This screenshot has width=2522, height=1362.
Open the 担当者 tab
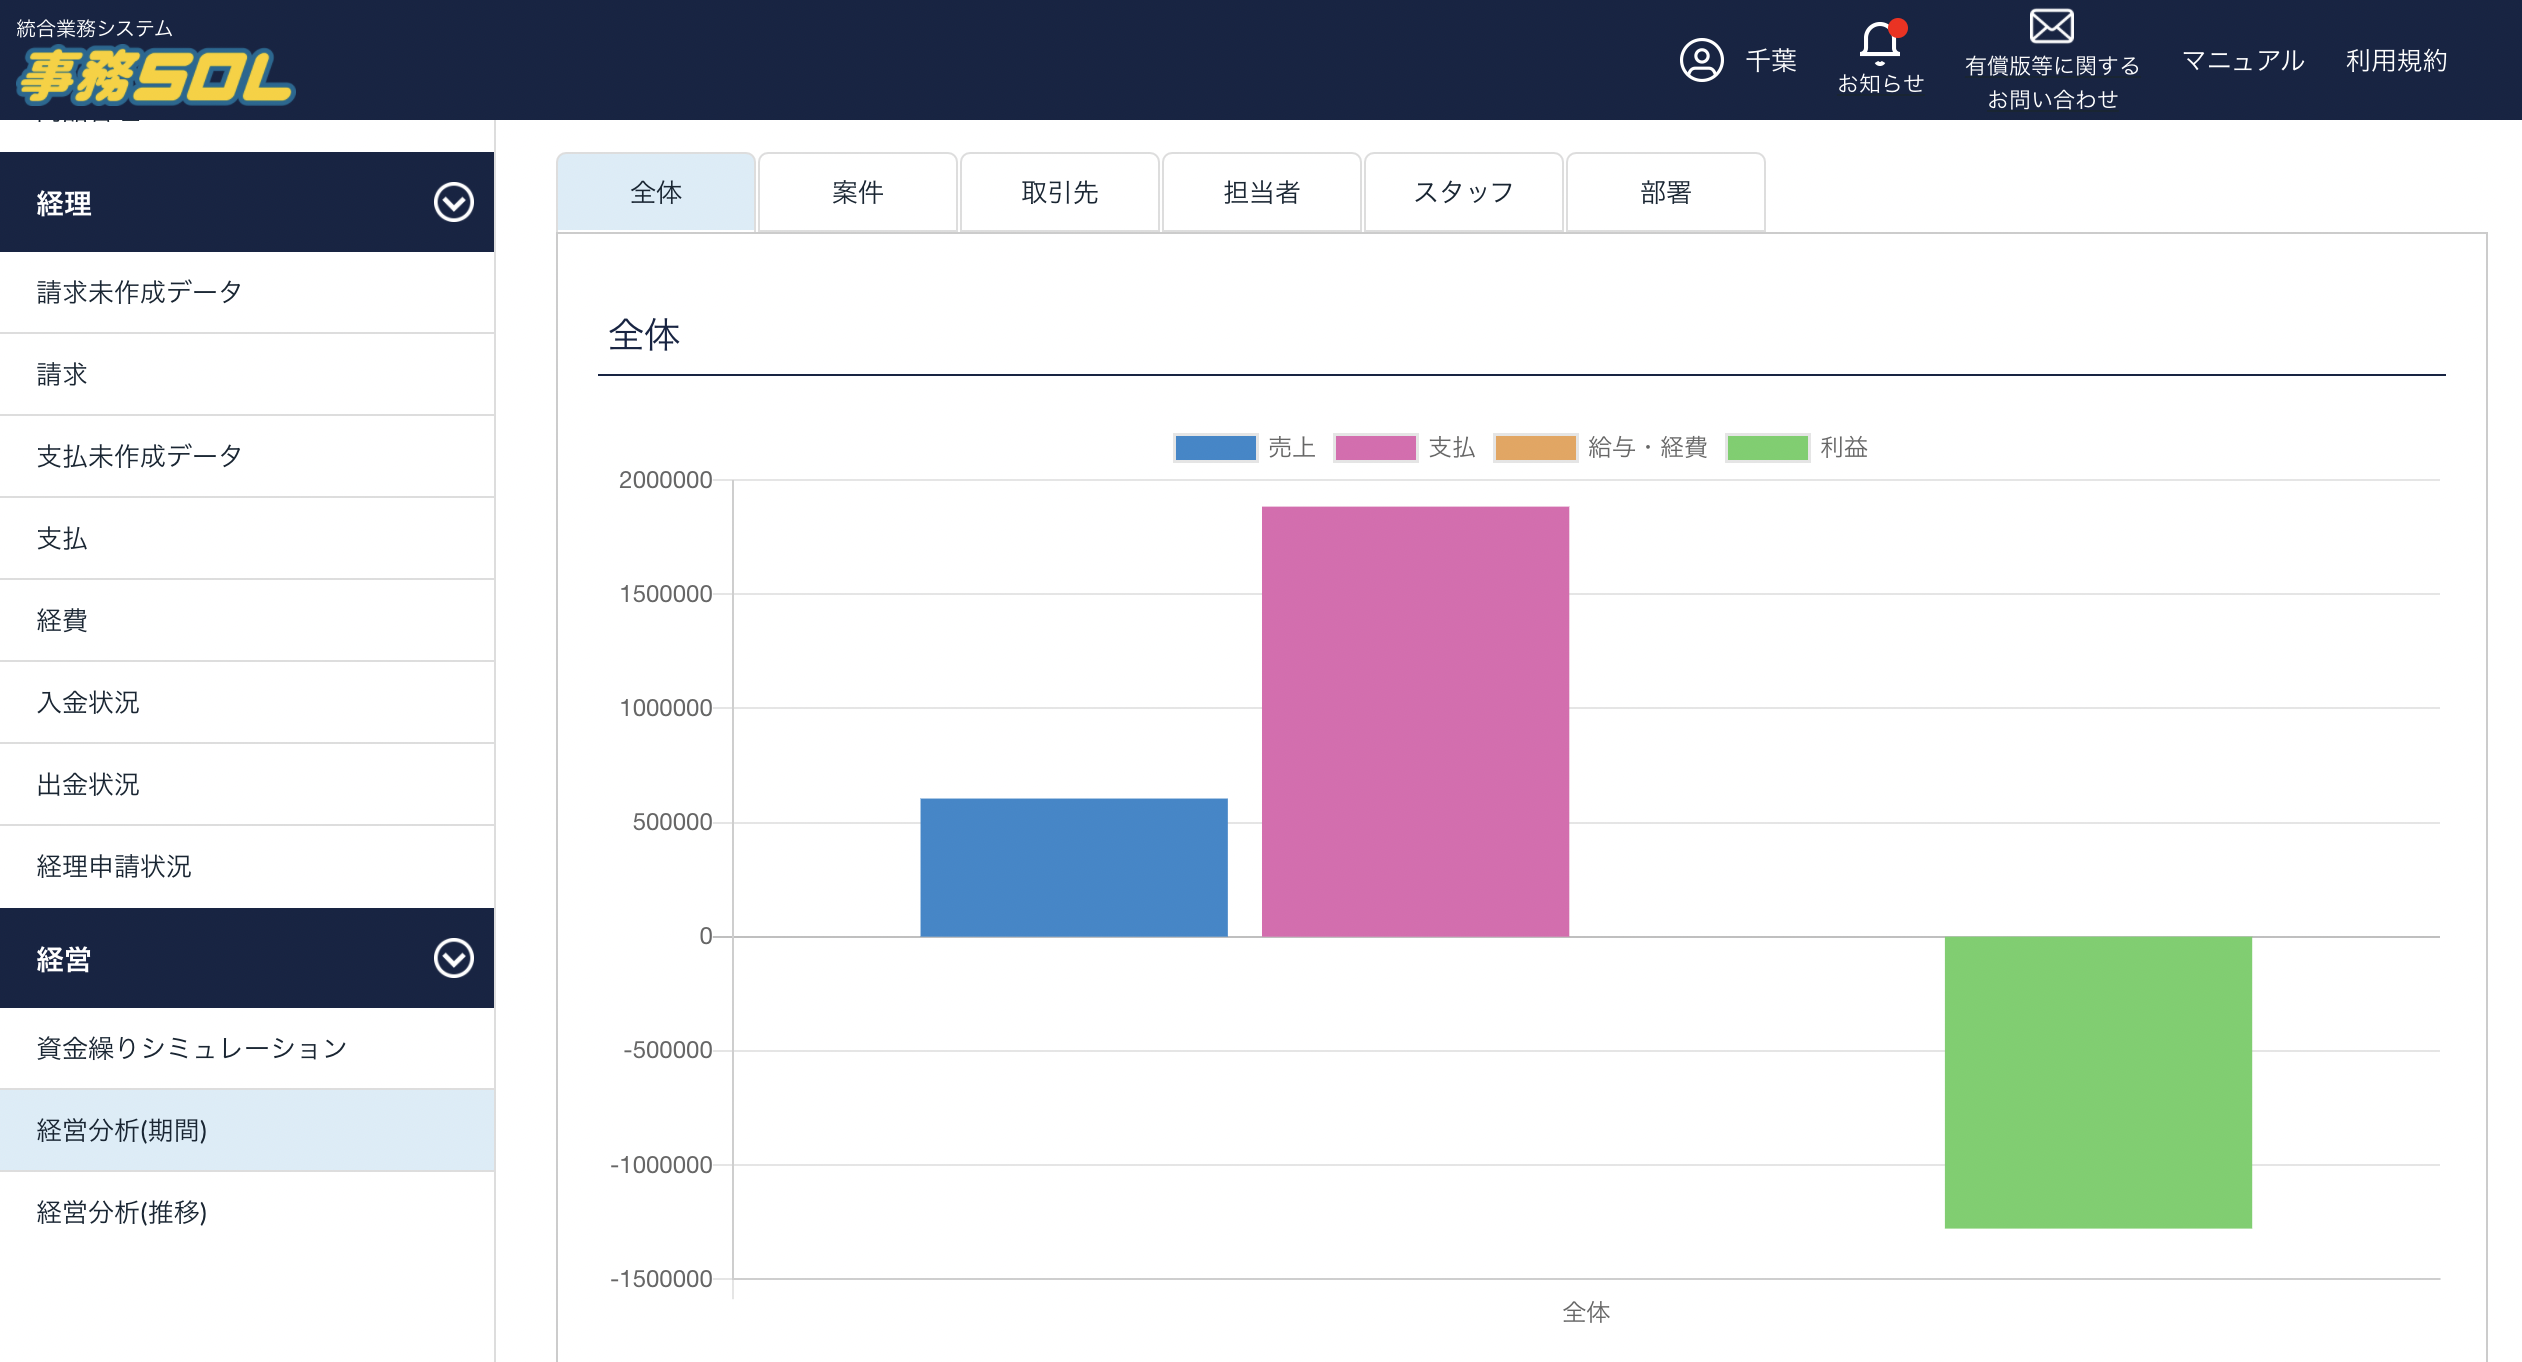1261,192
